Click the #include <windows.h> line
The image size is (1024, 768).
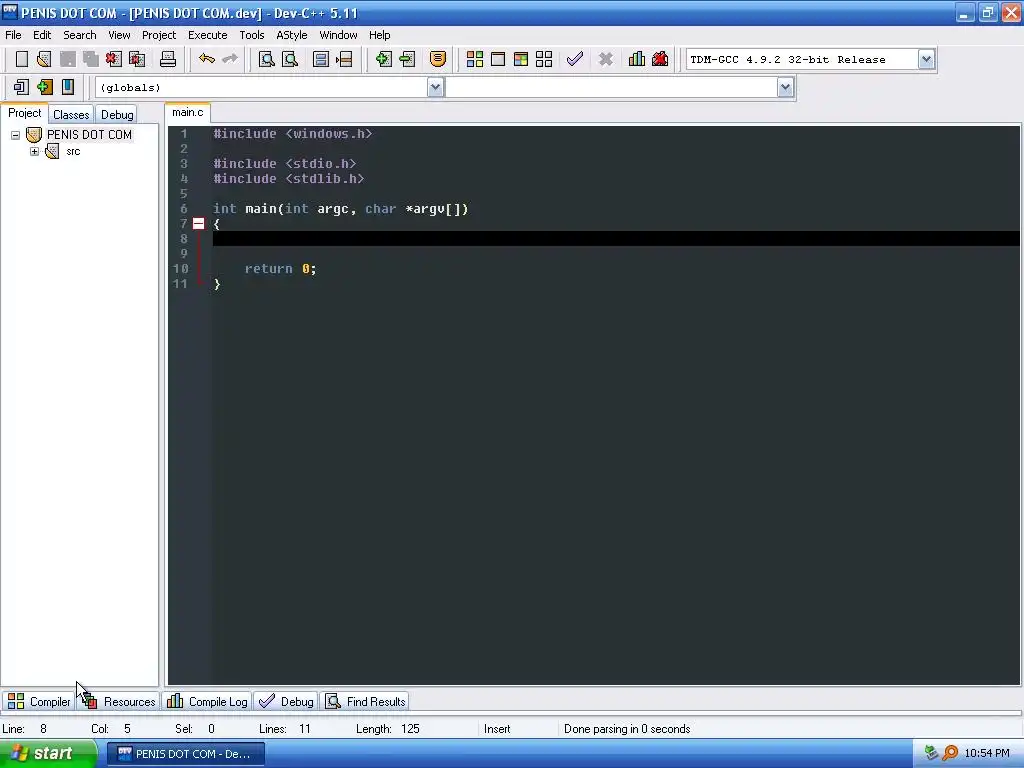tap(293, 133)
